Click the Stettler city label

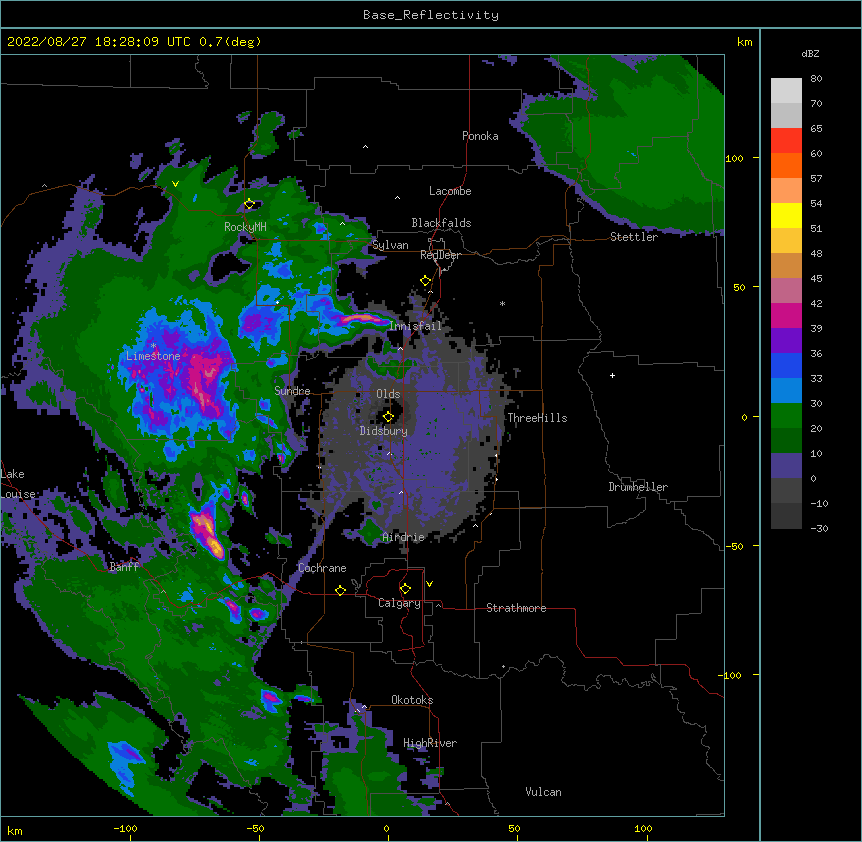[x=634, y=237]
